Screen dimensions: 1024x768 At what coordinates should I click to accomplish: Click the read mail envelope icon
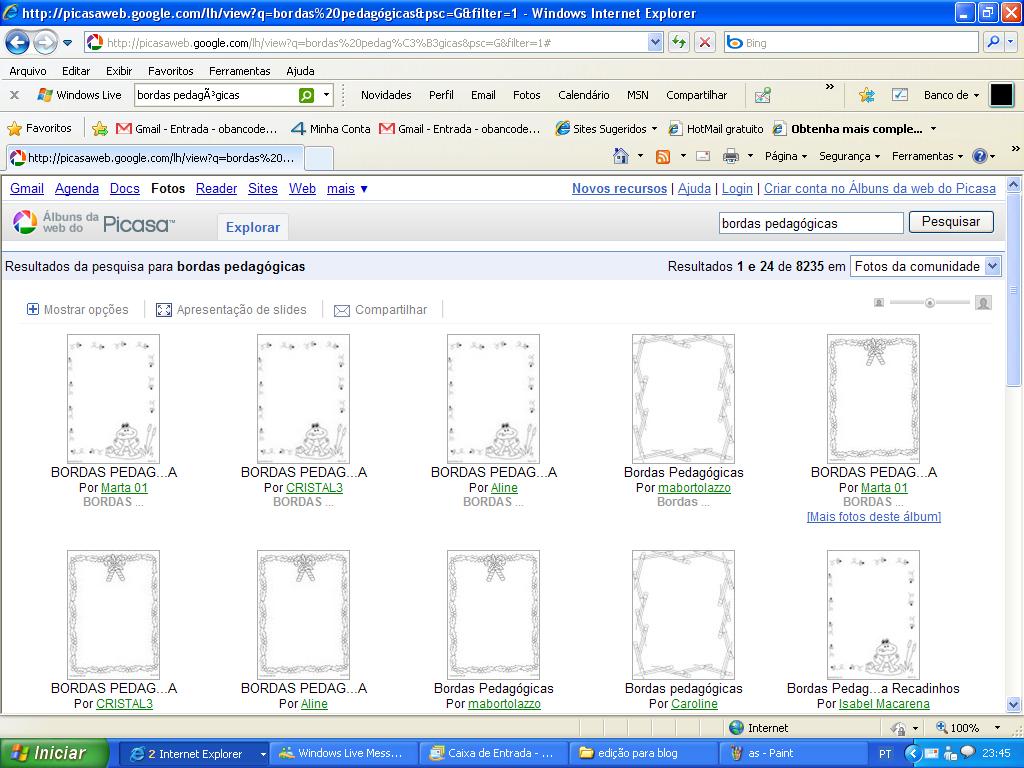click(703, 156)
